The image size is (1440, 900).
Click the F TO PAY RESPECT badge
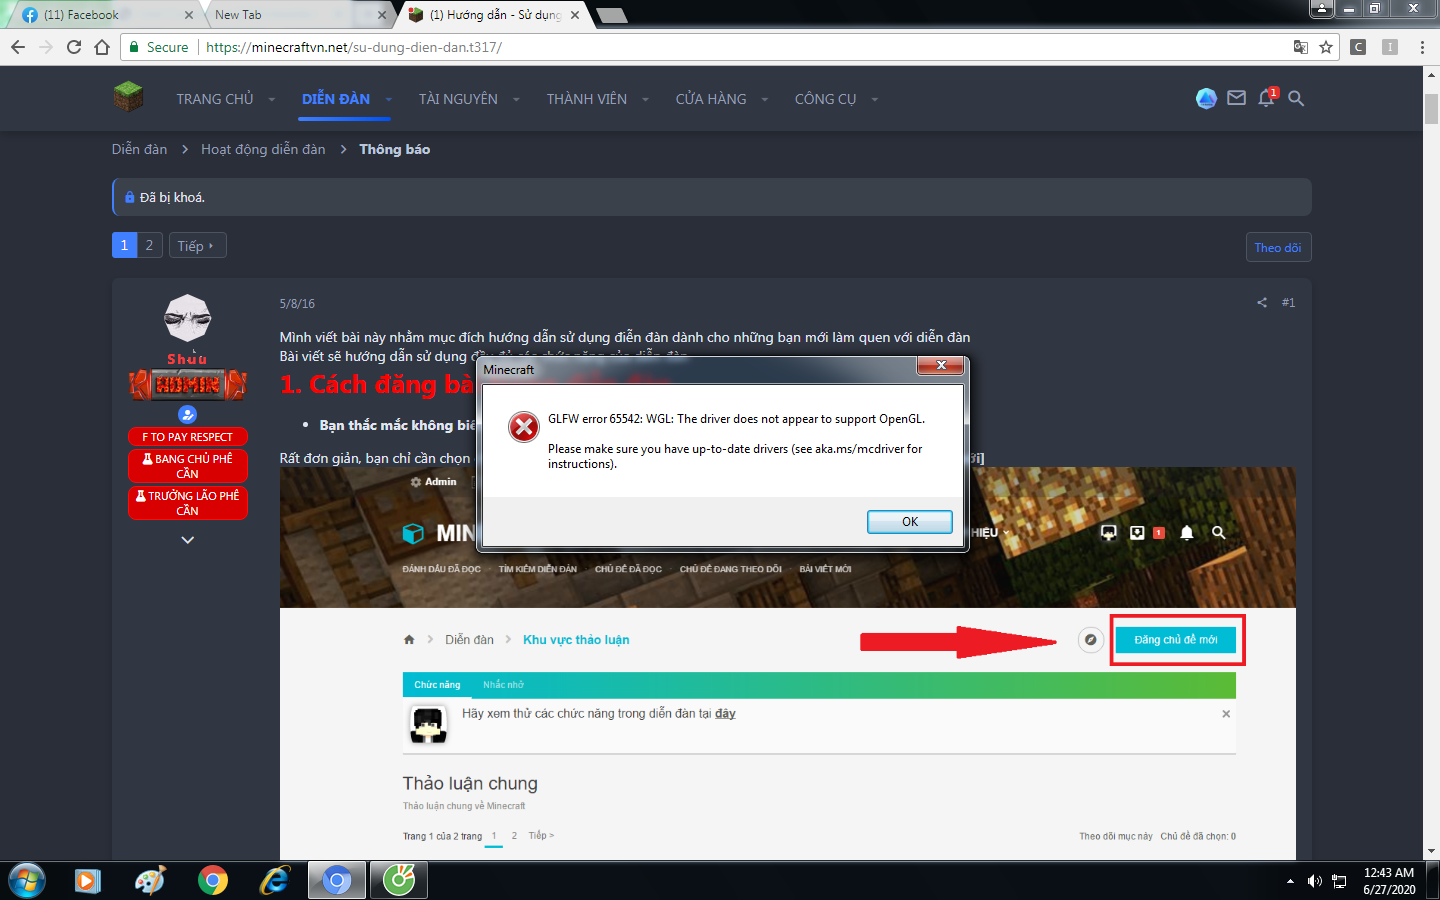point(188,437)
